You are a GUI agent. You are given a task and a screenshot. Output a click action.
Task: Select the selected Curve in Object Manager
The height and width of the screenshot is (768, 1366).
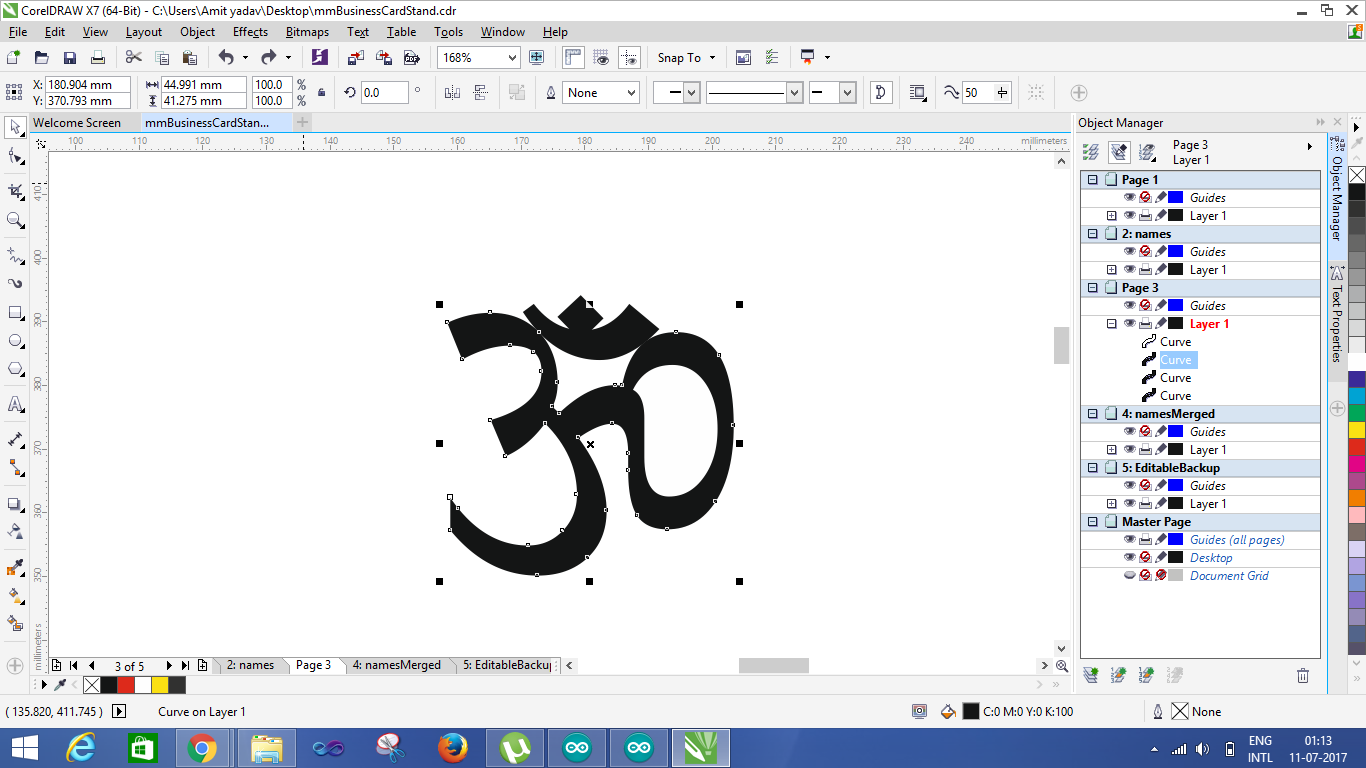tap(1176, 360)
